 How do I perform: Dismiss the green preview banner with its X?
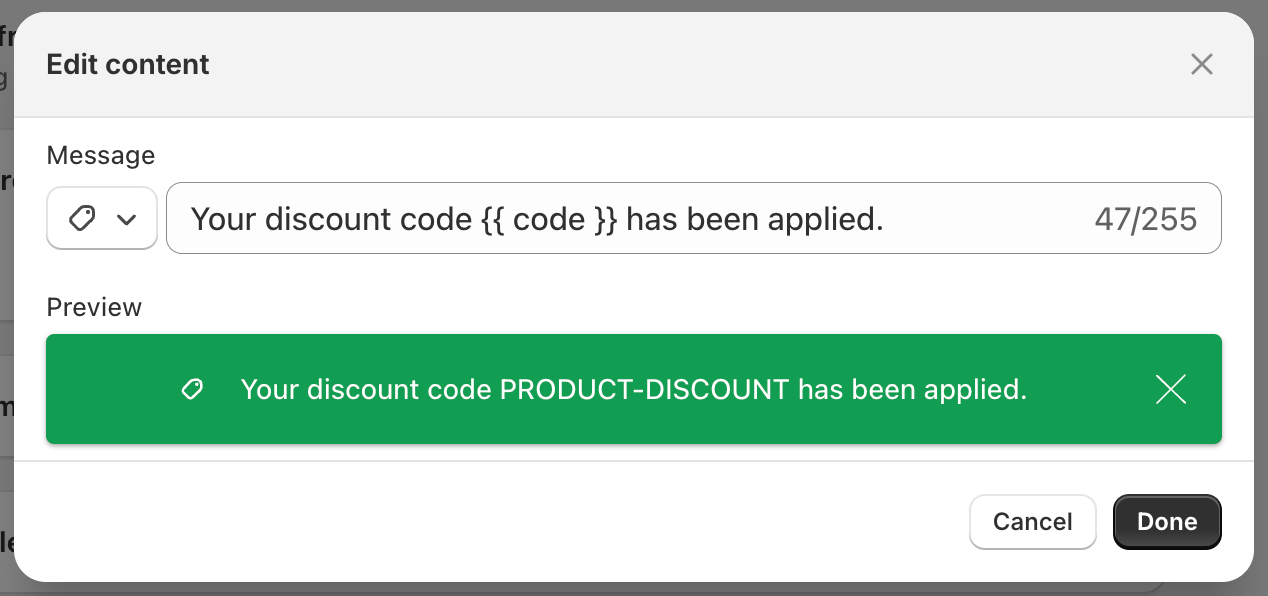pyautogui.click(x=1170, y=389)
